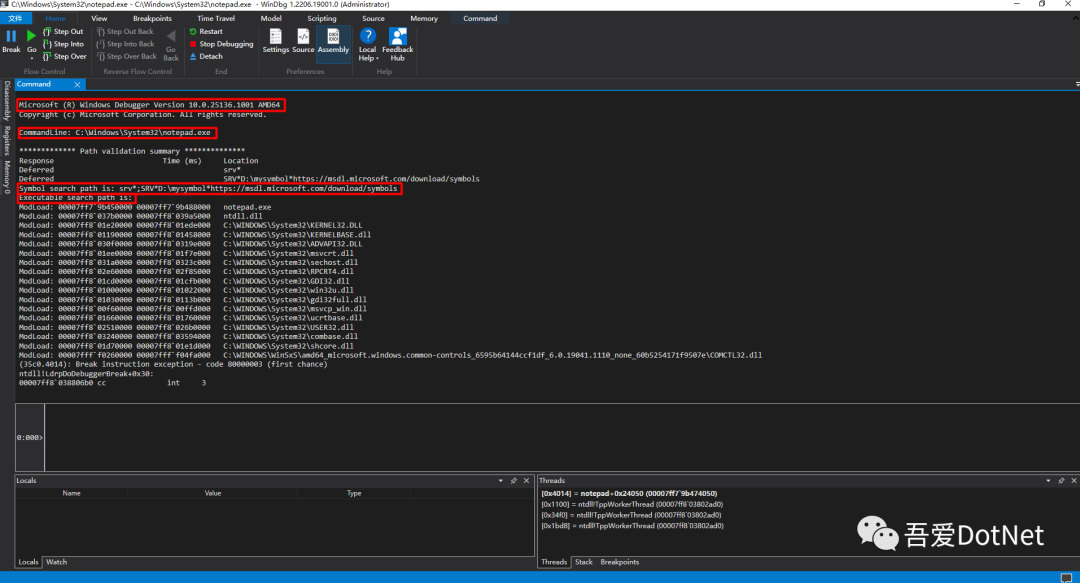Switch to the Stack tab
The height and width of the screenshot is (583, 1080).
(x=584, y=562)
